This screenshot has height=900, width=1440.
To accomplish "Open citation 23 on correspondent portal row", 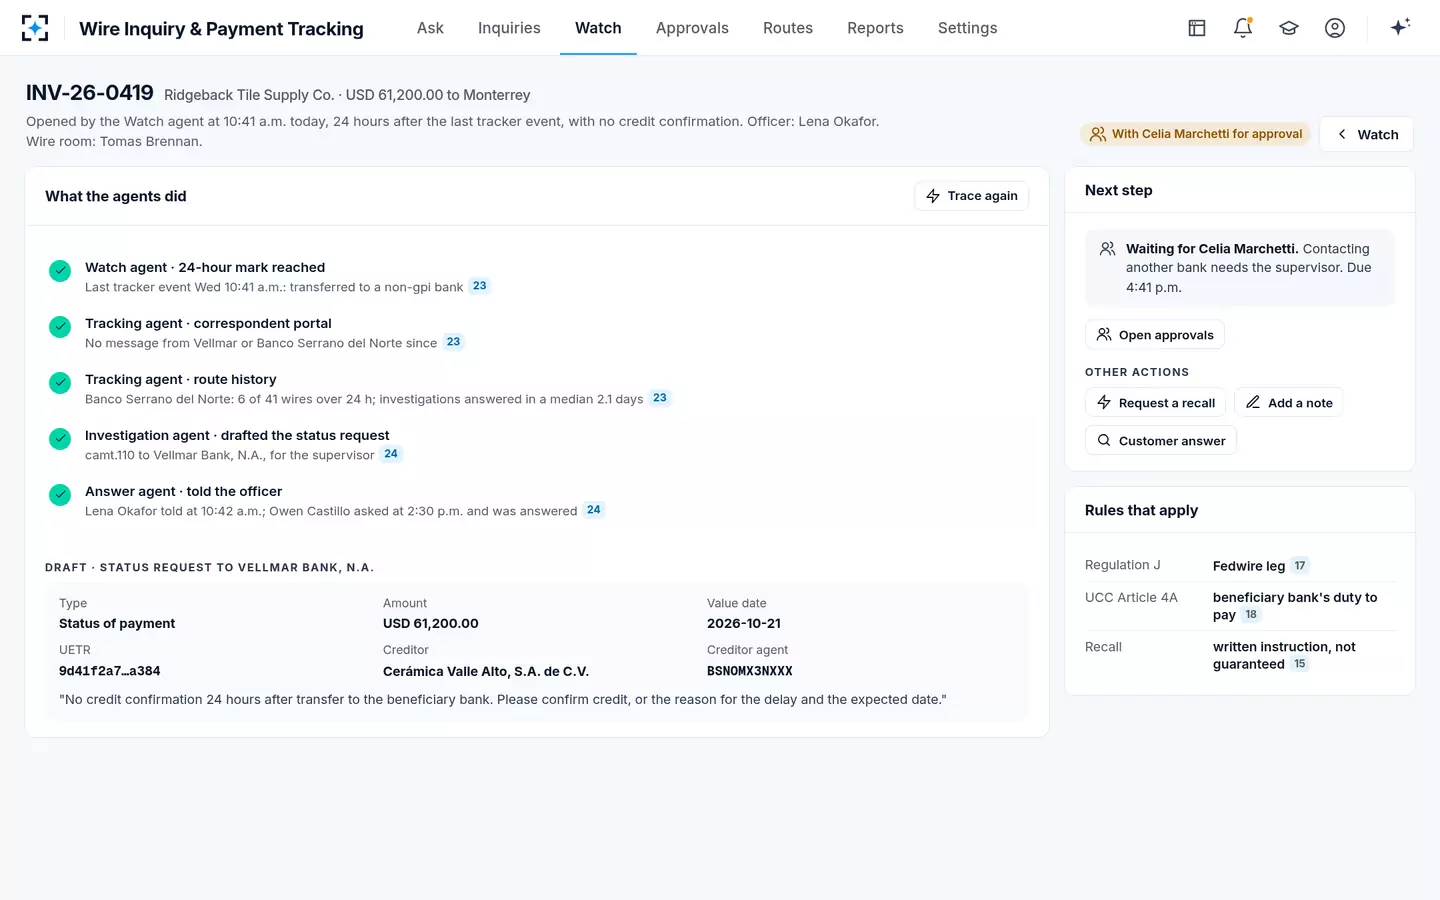I will [x=454, y=342].
